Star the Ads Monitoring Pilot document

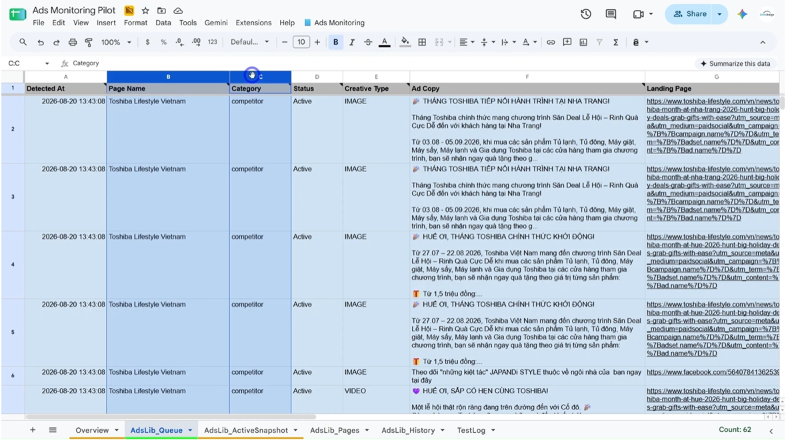tap(145, 11)
